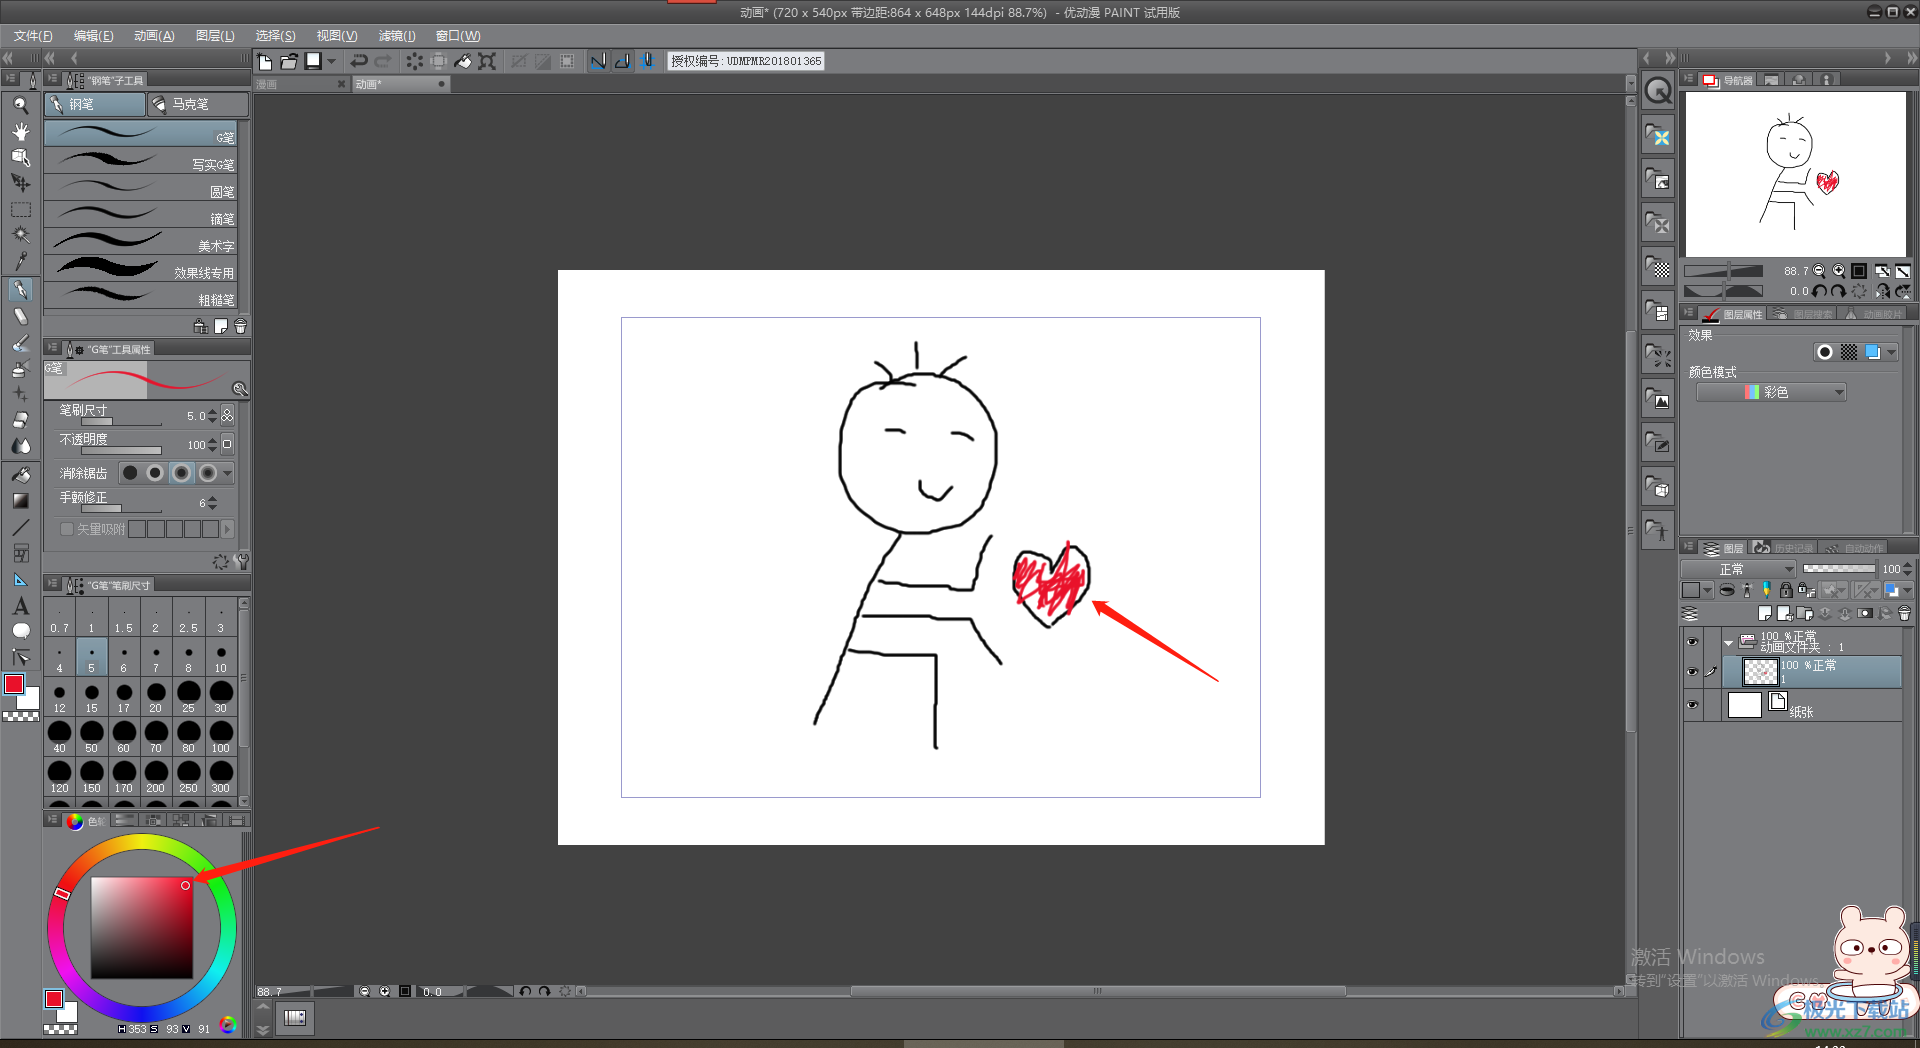1920x1048 pixels.
Task: Select the rectangular marquee selection tool
Action: (x=20, y=210)
